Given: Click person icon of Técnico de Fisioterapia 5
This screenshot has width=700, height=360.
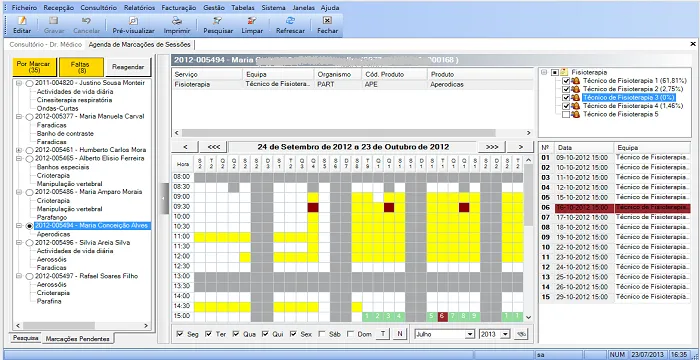Looking at the screenshot, I should coord(576,115).
